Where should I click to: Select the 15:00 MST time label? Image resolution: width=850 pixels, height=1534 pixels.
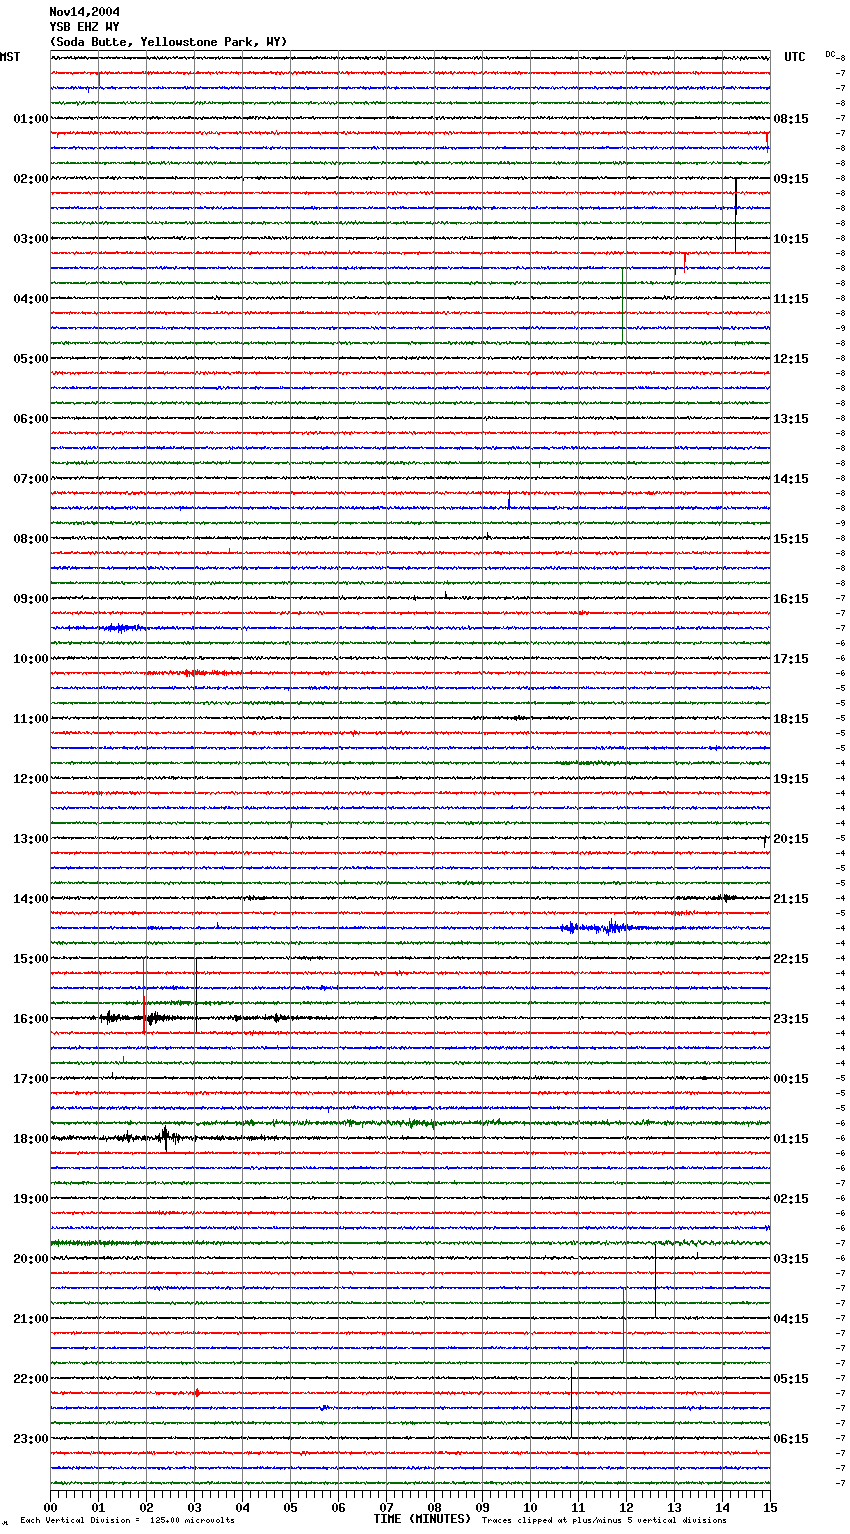click(31, 959)
